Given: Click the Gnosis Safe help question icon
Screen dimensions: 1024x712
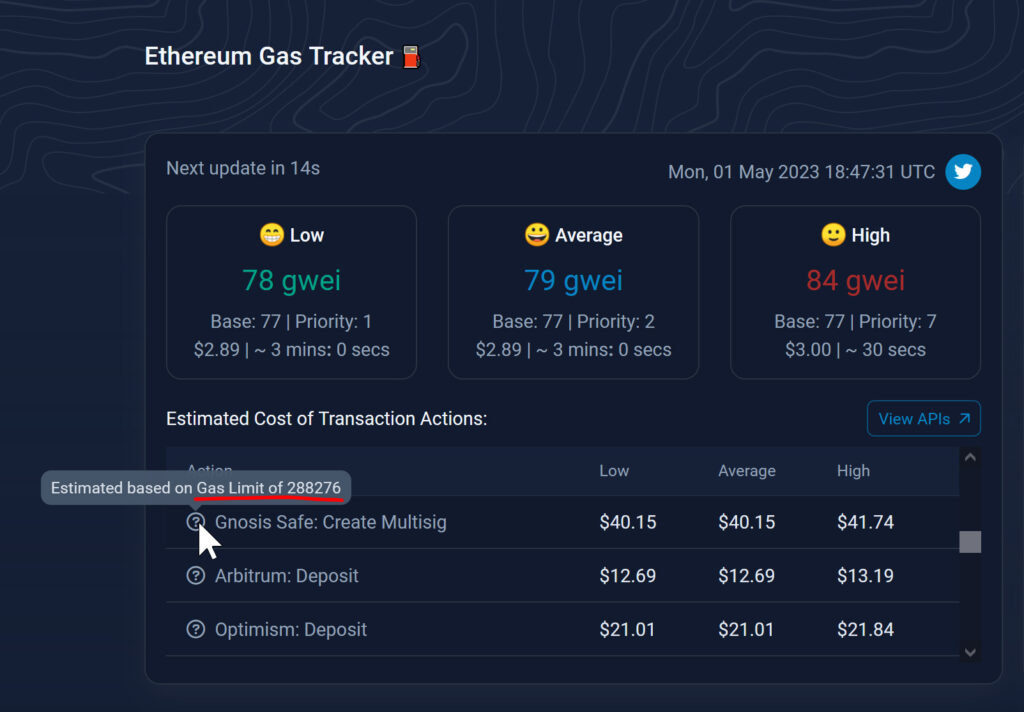Looking at the screenshot, I should [196, 522].
